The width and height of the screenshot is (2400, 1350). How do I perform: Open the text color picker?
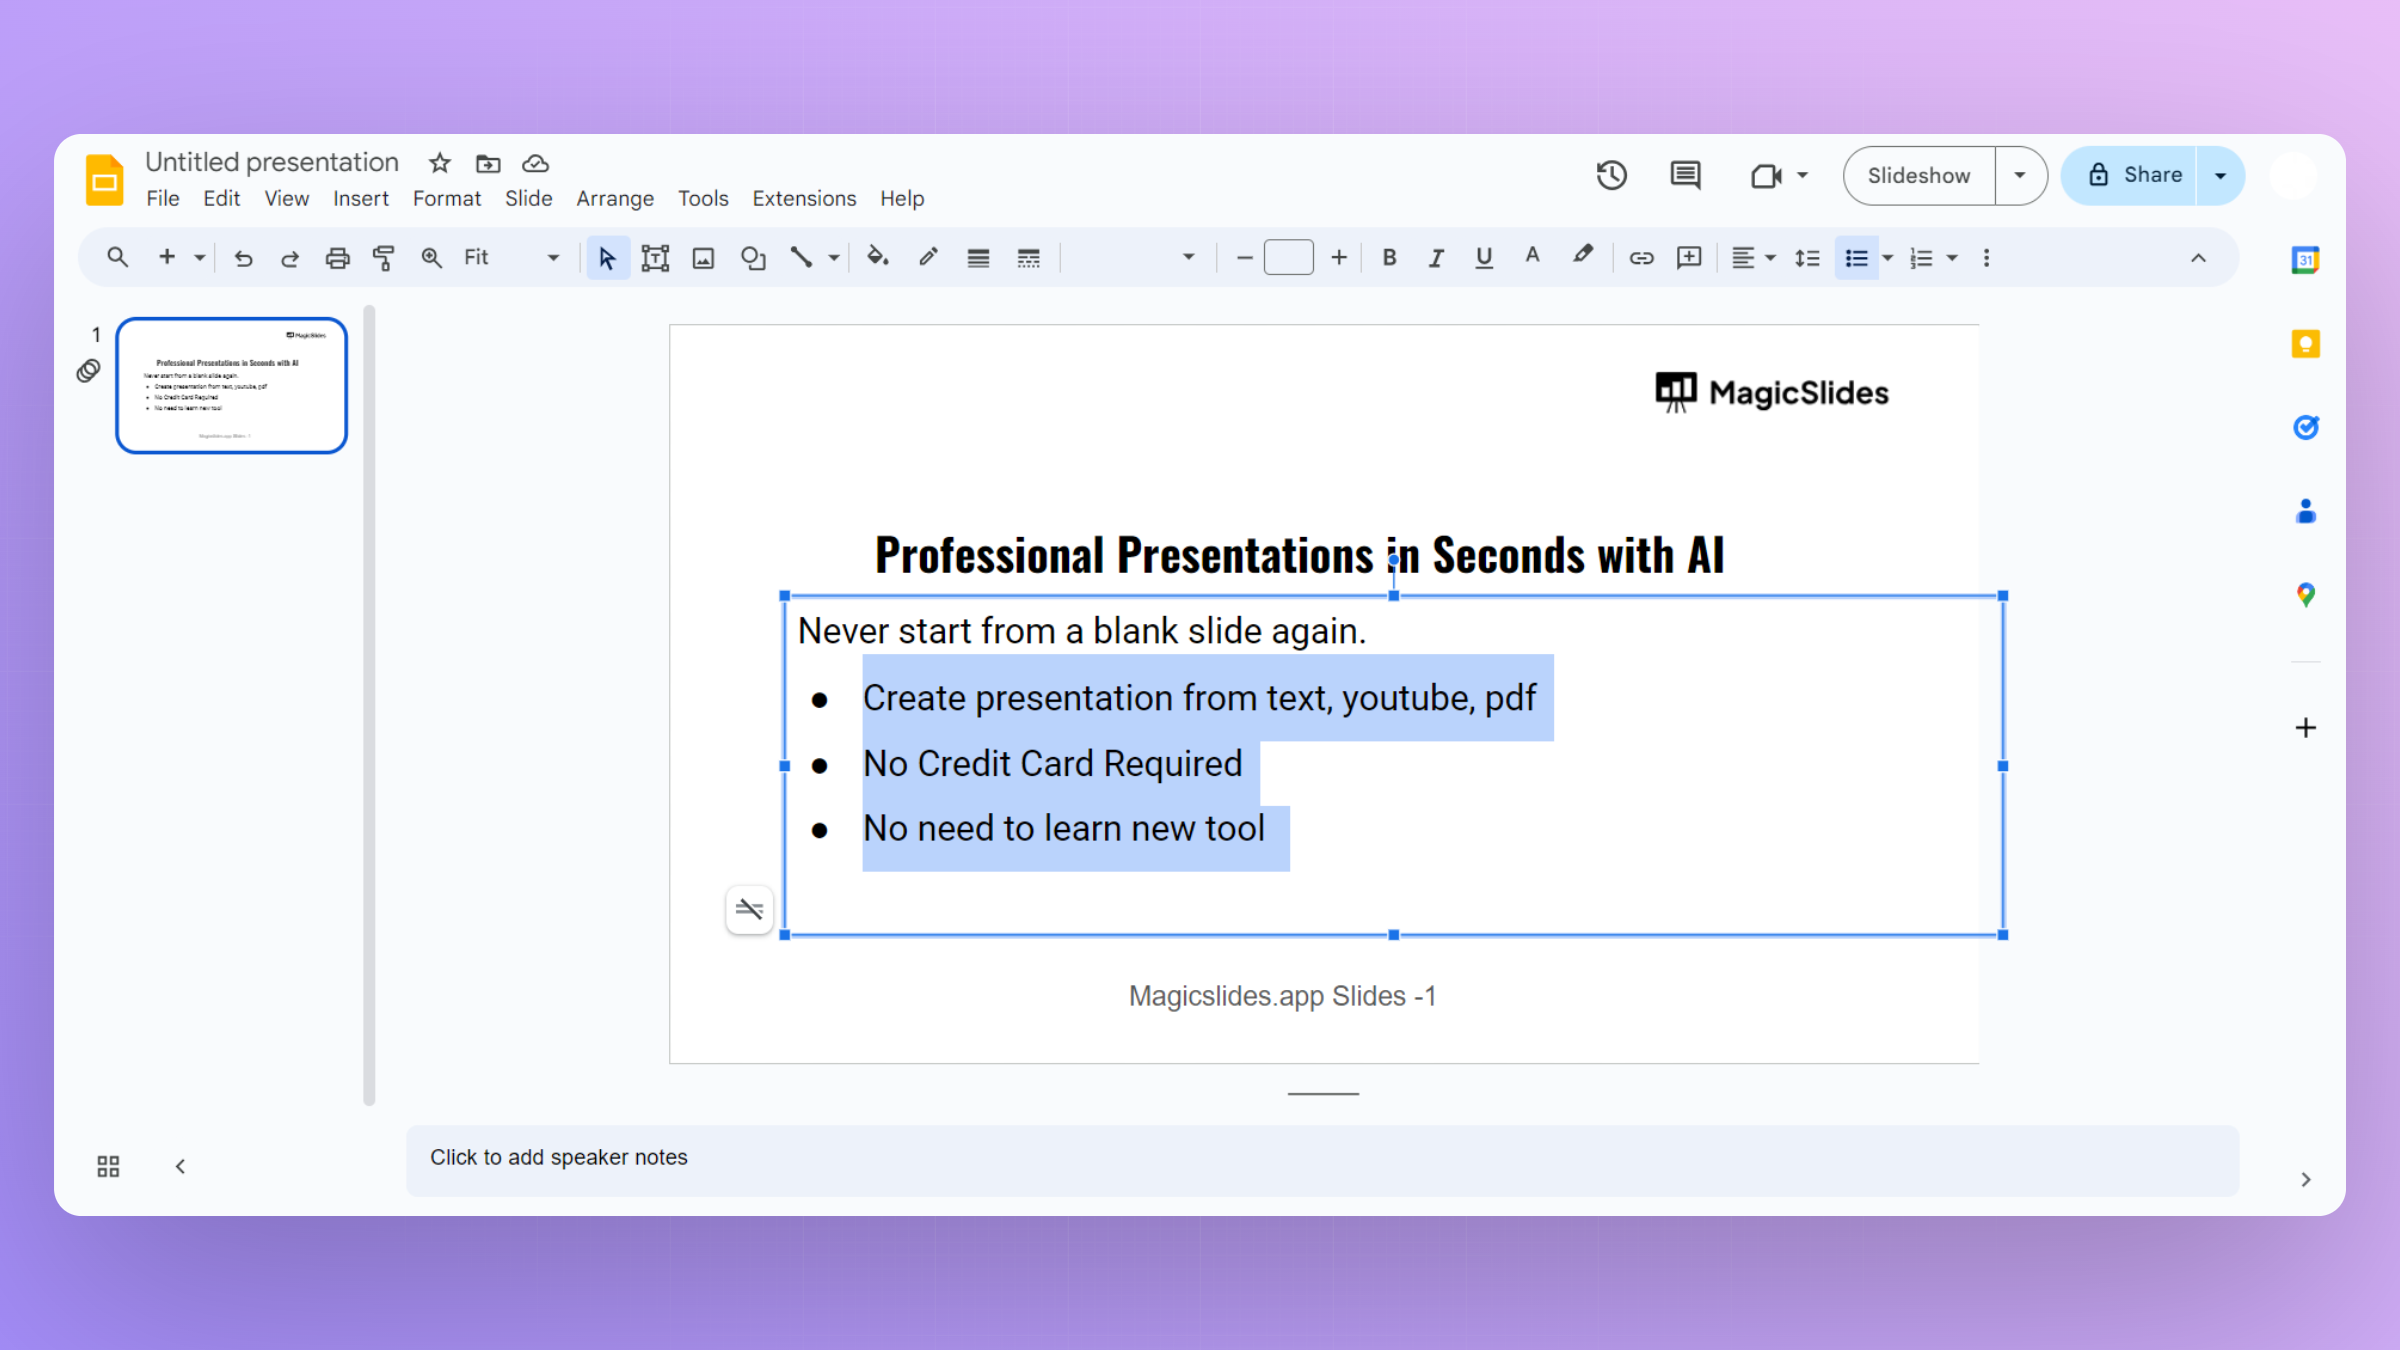[x=1532, y=258]
